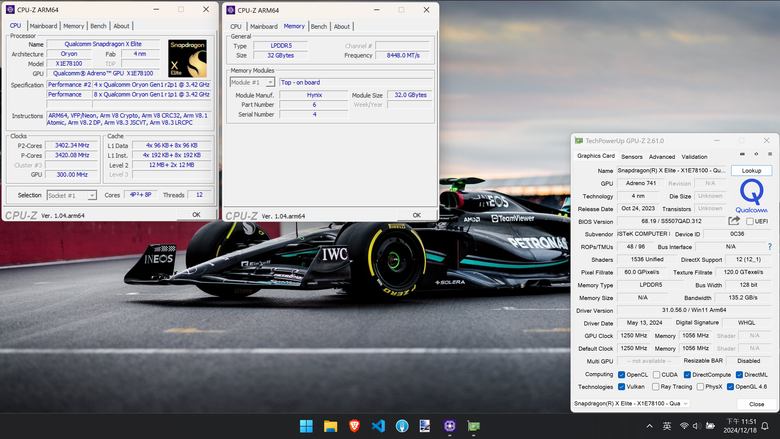
Task: Expand the hidden tray icons chevron
Action: (x=649, y=426)
